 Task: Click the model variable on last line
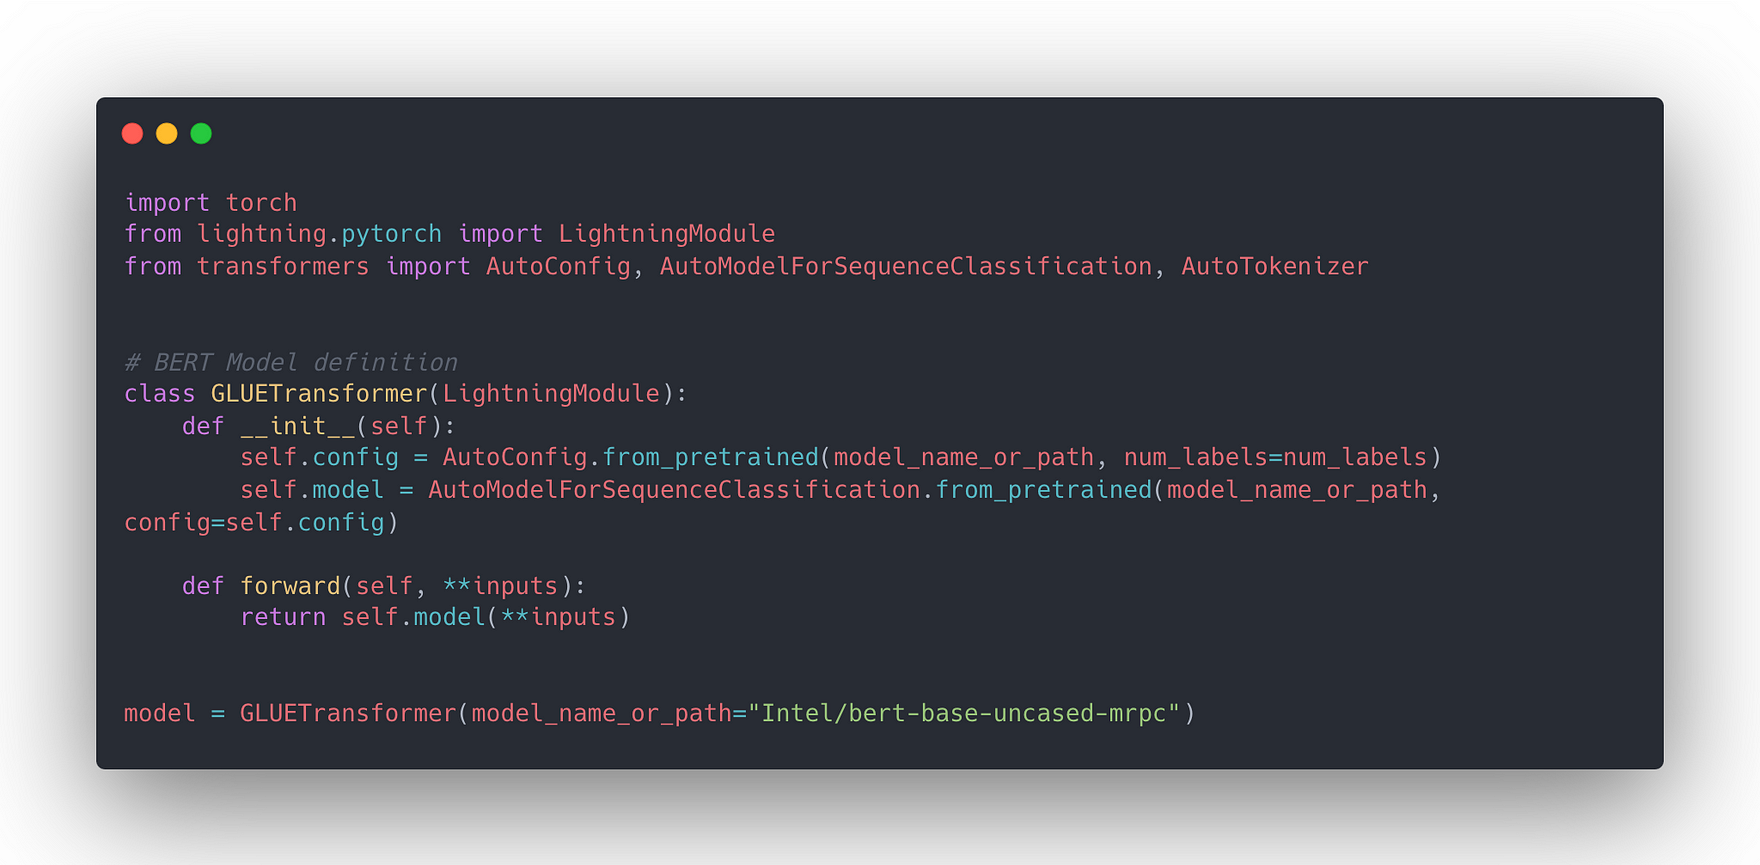[x=160, y=713]
